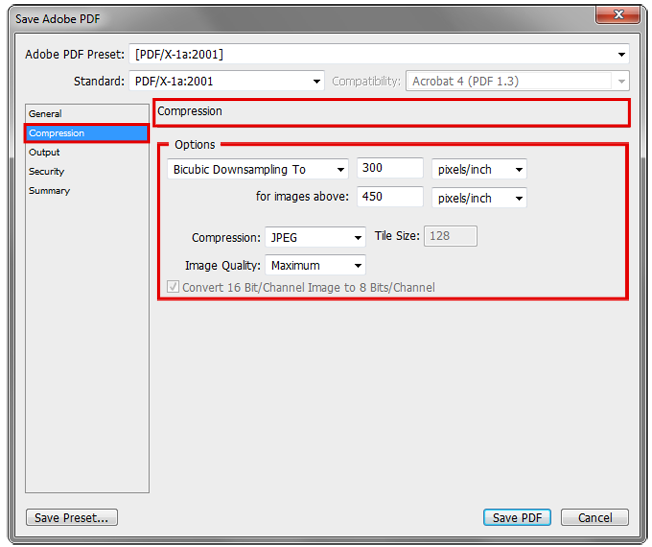Open the Compression JPEG dropdown

315,238
